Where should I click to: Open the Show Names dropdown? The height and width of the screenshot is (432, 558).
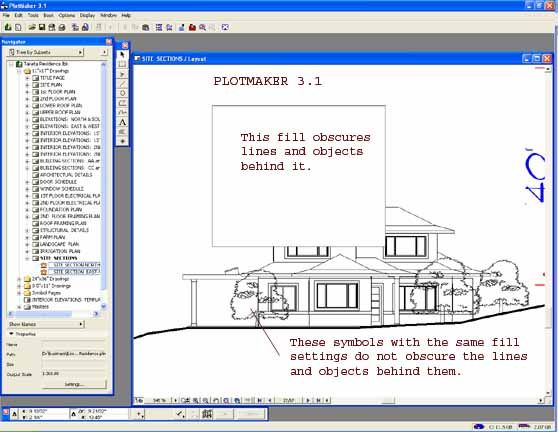[x=46, y=324]
